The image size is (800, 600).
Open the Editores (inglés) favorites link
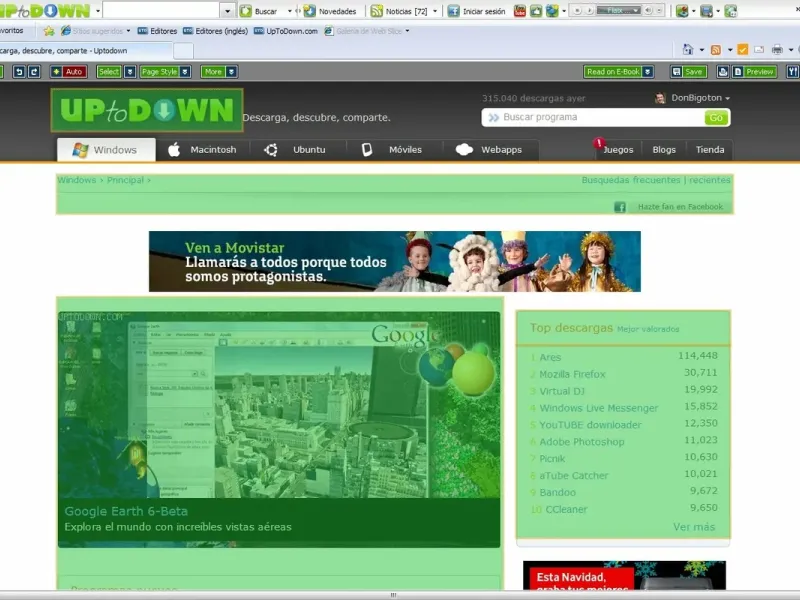coord(215,31)
